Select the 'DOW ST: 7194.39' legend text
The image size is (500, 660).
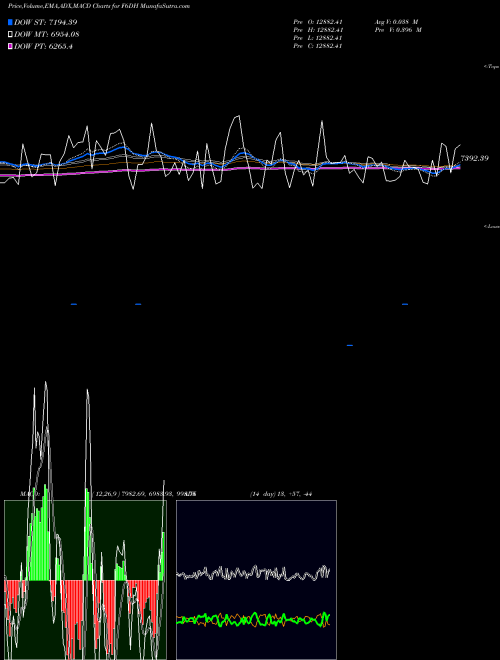tap(45, 22)
